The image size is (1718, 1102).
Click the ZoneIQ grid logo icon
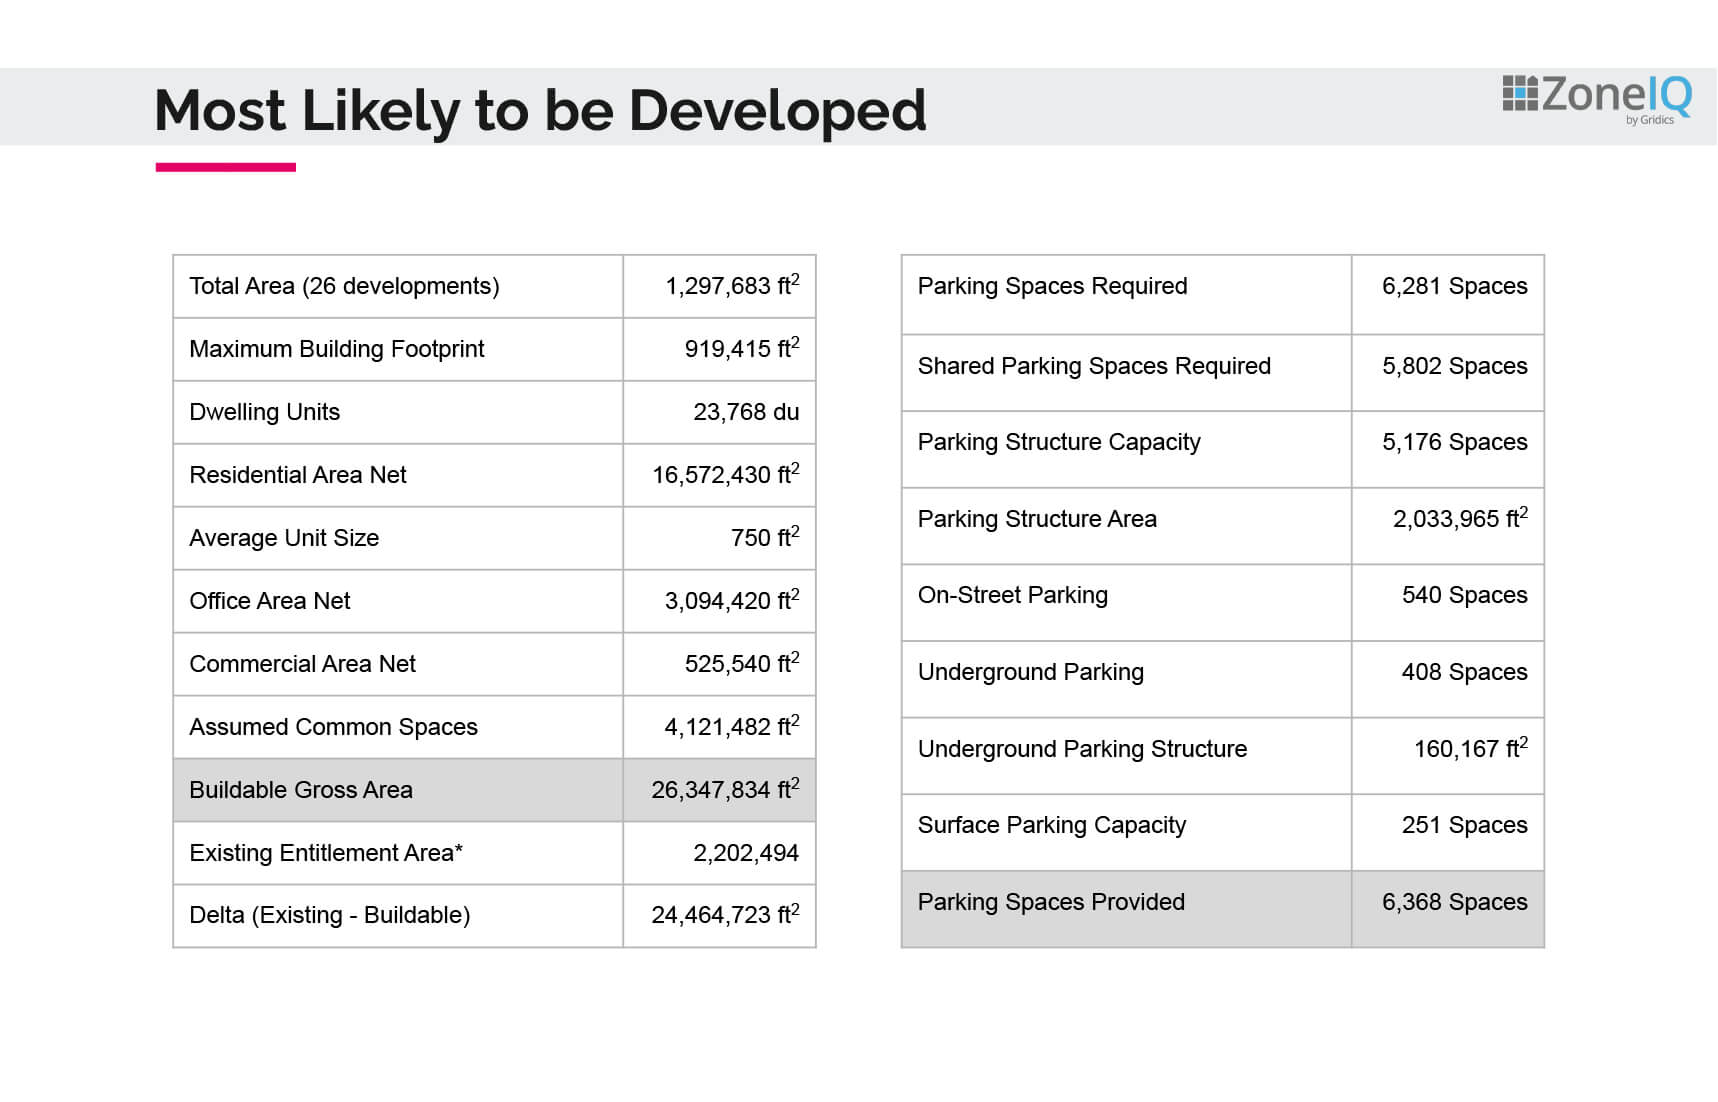pyautogui.click(x=1520, y=93)
